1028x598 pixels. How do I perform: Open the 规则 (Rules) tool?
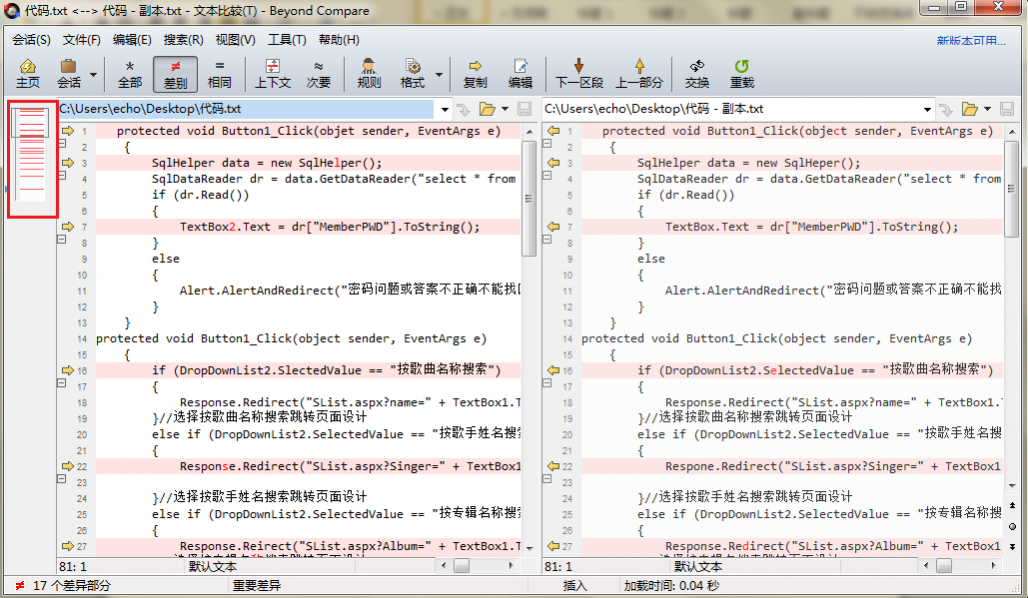(369, 73)
